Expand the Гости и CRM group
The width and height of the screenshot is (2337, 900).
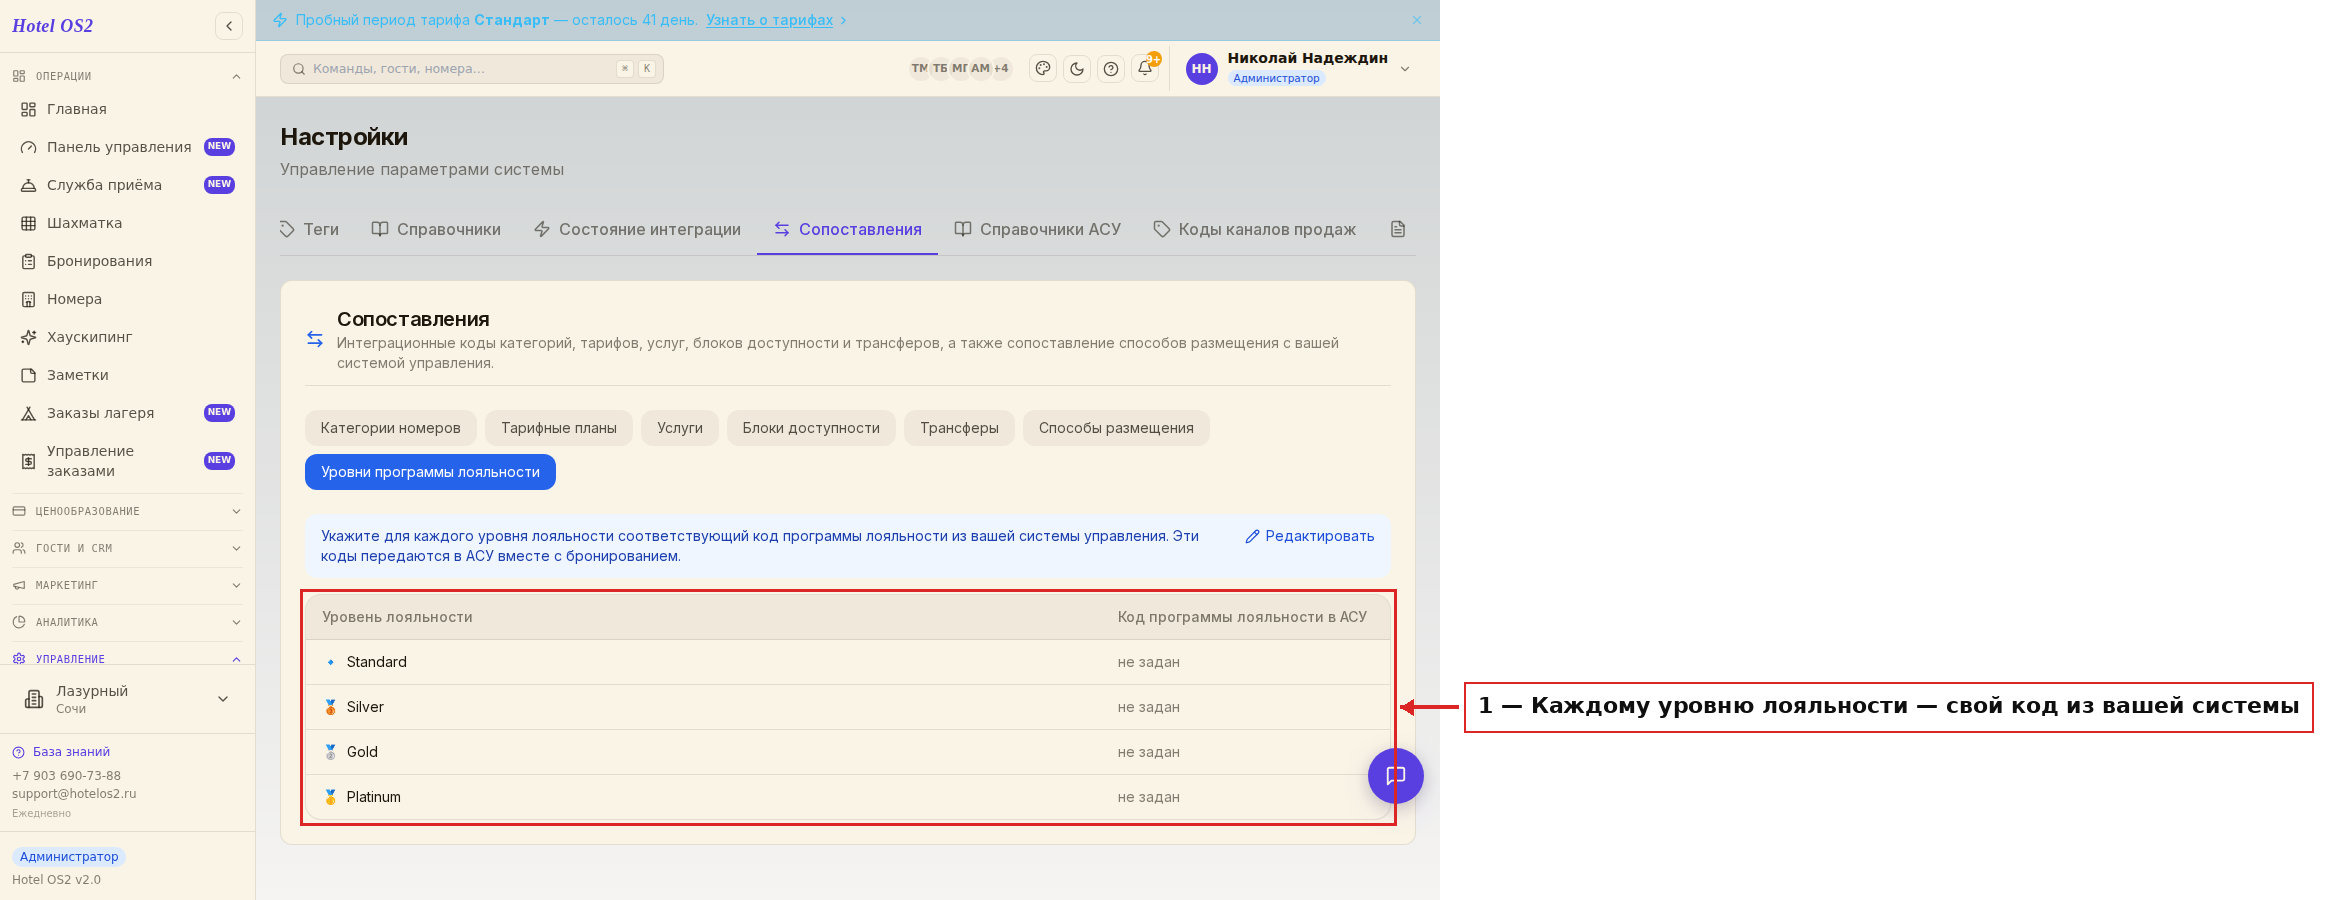point(127,548)
